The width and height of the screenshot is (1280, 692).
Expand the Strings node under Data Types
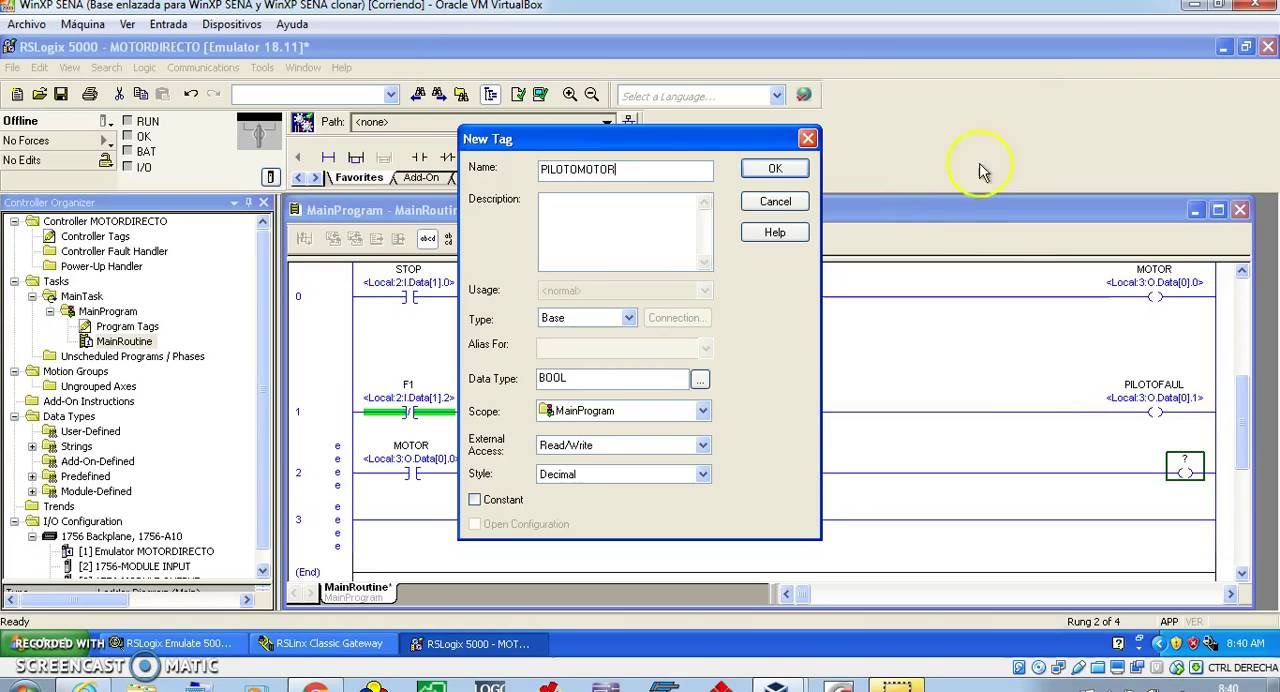coord(33,446)
